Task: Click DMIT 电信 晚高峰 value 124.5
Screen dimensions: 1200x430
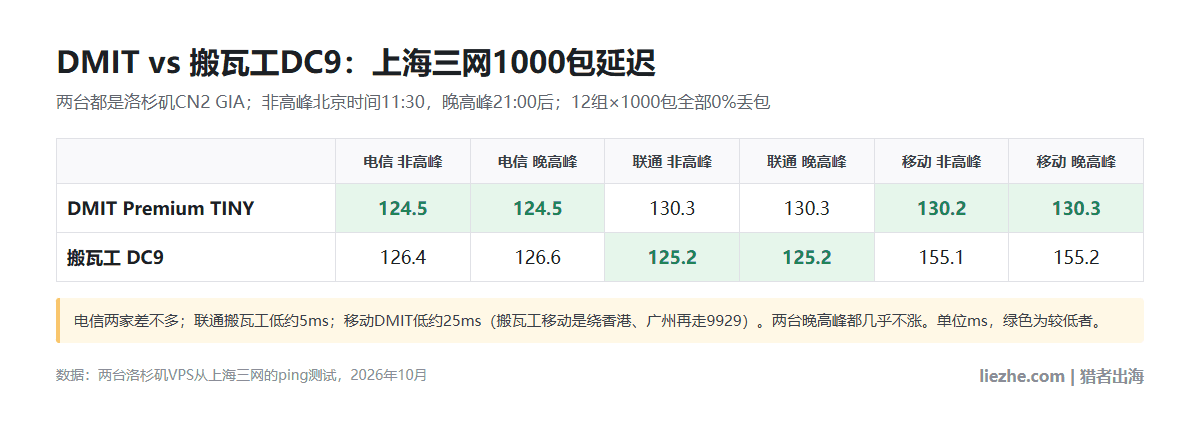Action: [537, 208]
